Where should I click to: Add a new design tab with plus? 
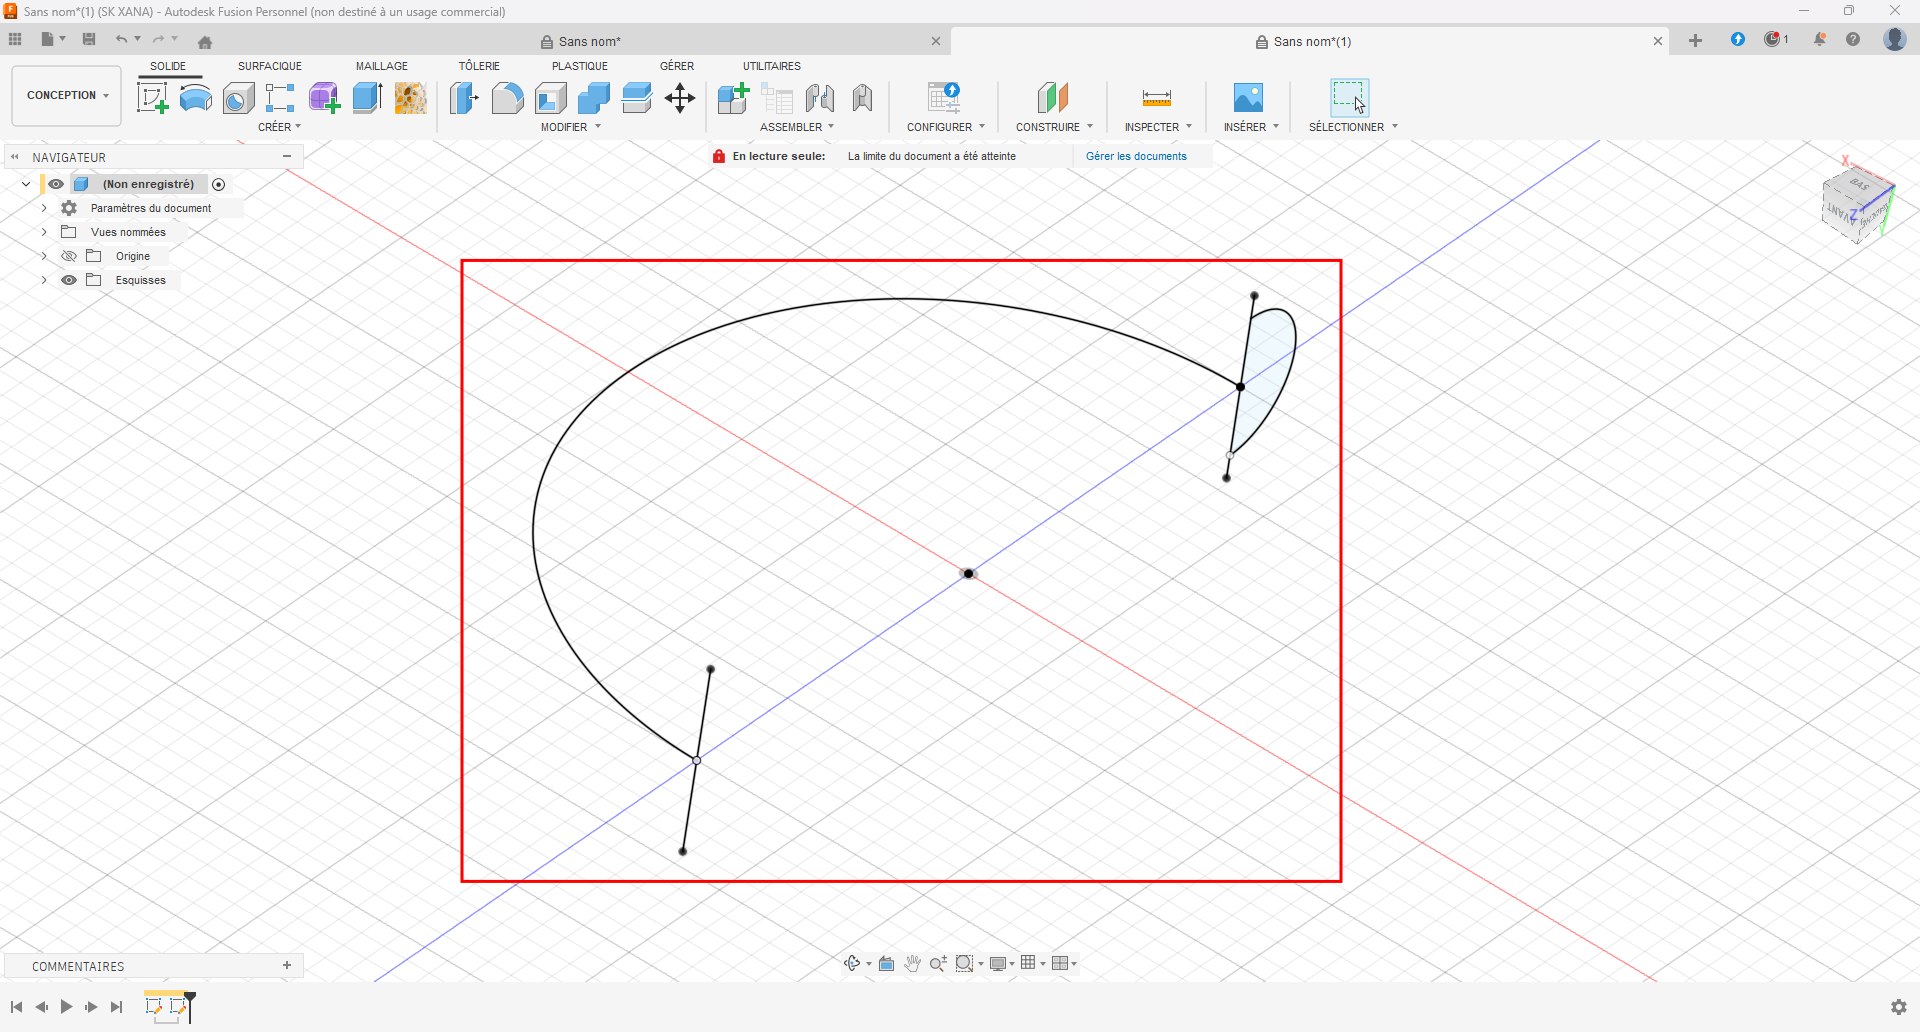[x=1695, y=41]
